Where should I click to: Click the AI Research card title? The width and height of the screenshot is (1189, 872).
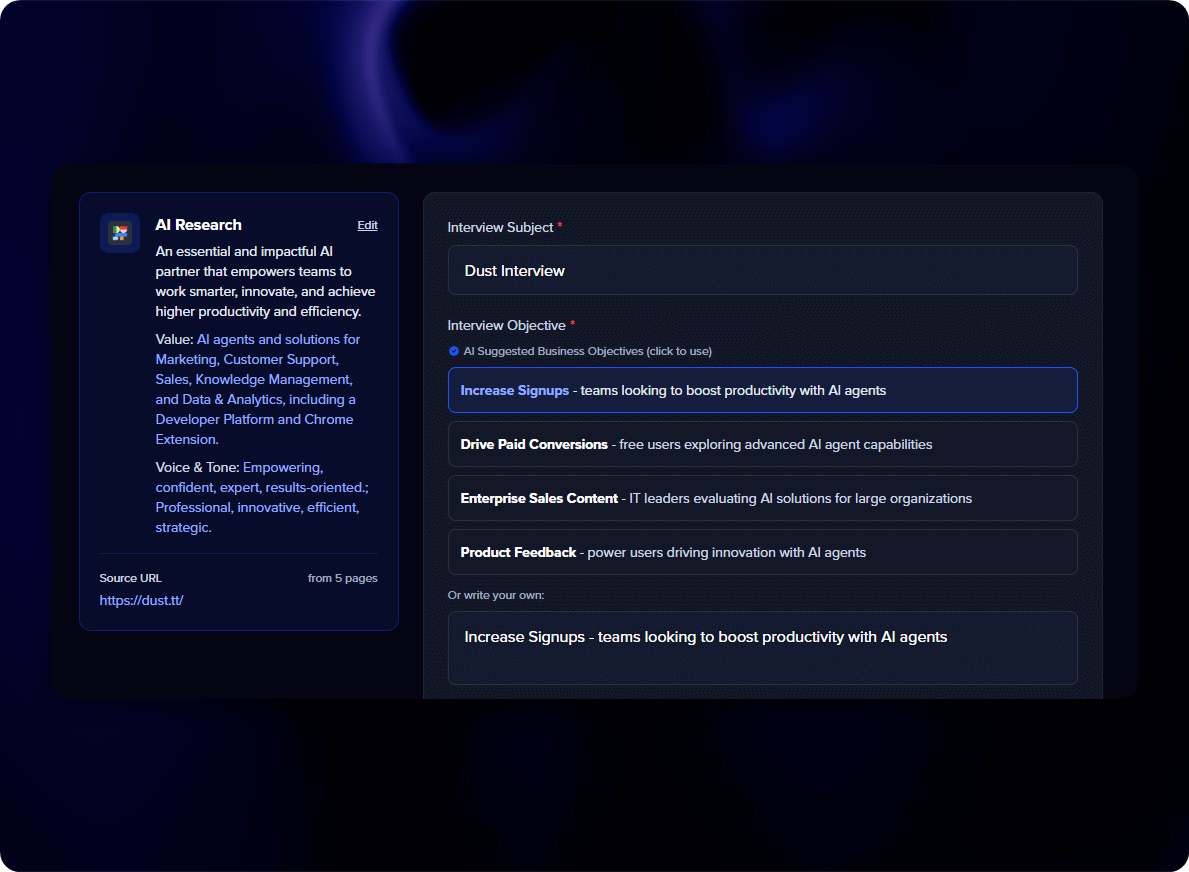pos(198,225)
